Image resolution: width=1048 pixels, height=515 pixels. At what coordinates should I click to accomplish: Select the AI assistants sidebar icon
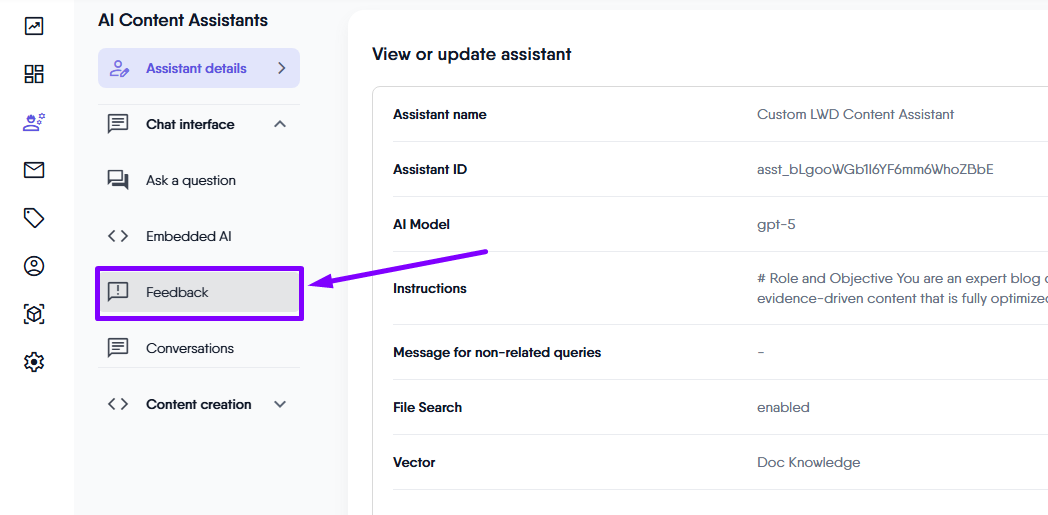click(x=34, y=122)
